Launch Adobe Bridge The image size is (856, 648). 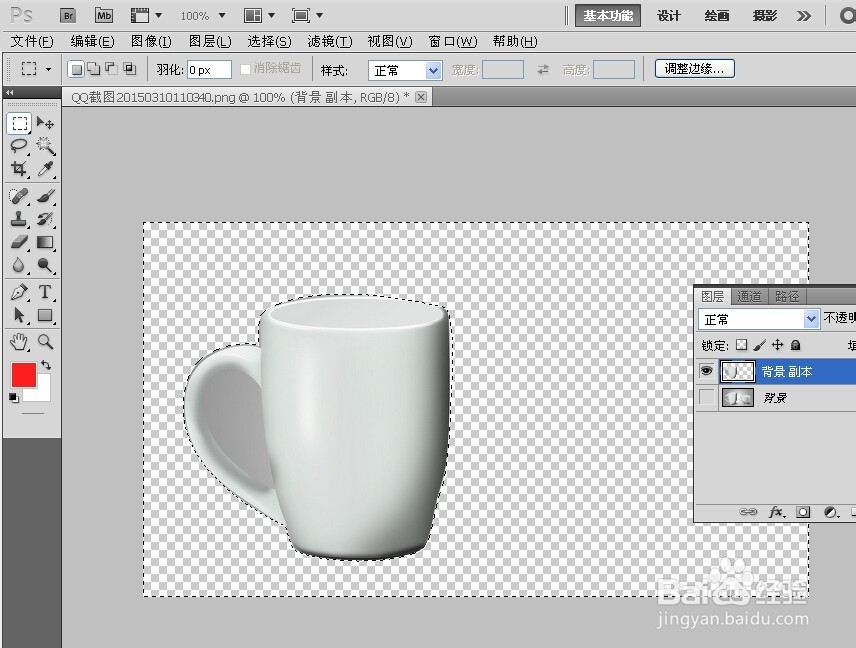pos(68,16)
